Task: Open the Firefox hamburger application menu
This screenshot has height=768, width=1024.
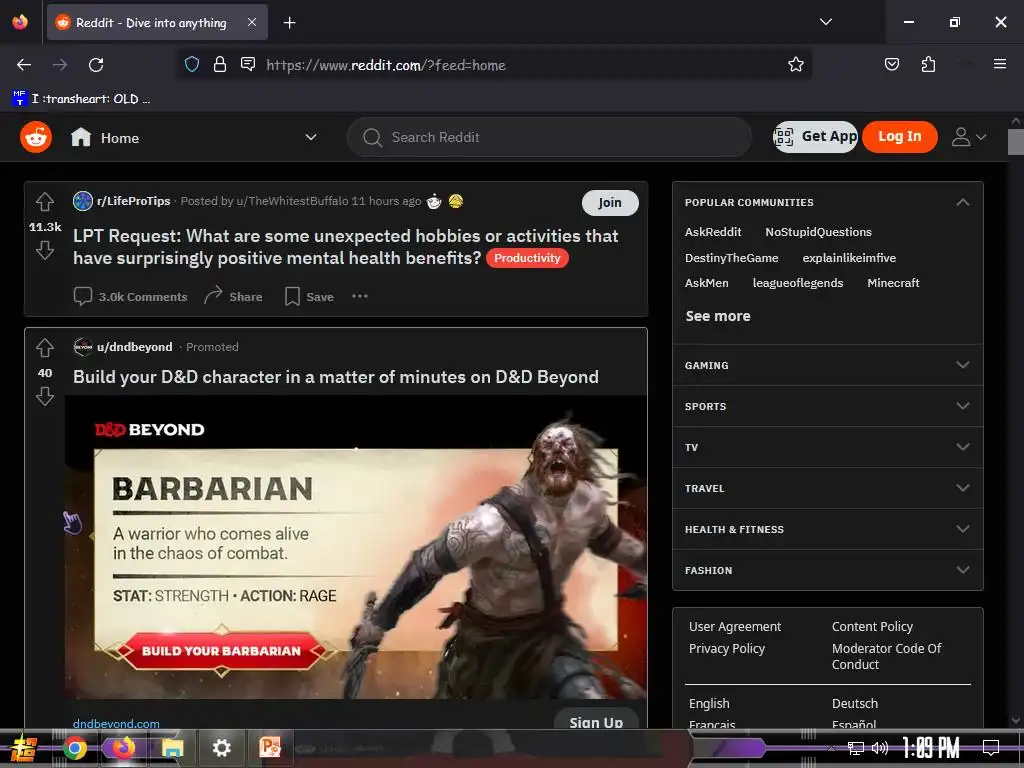Action: [x=1000, y=64]
